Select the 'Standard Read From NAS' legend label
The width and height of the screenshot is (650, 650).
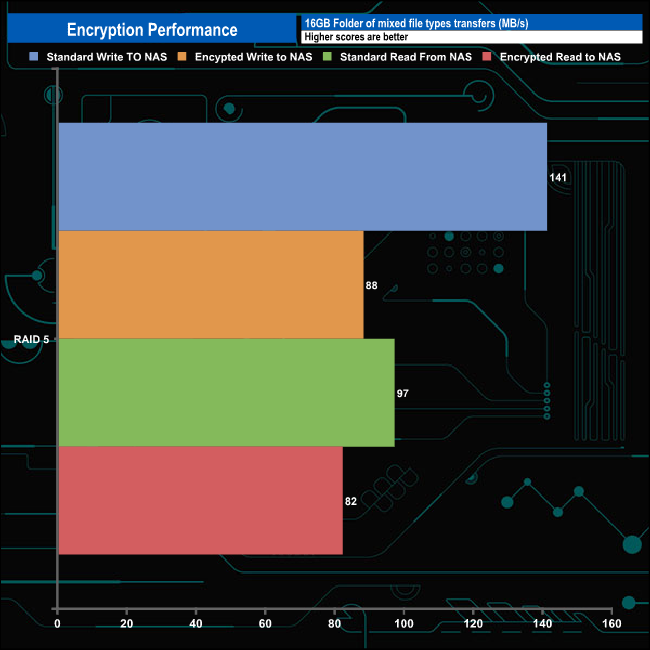click(405, 57)
